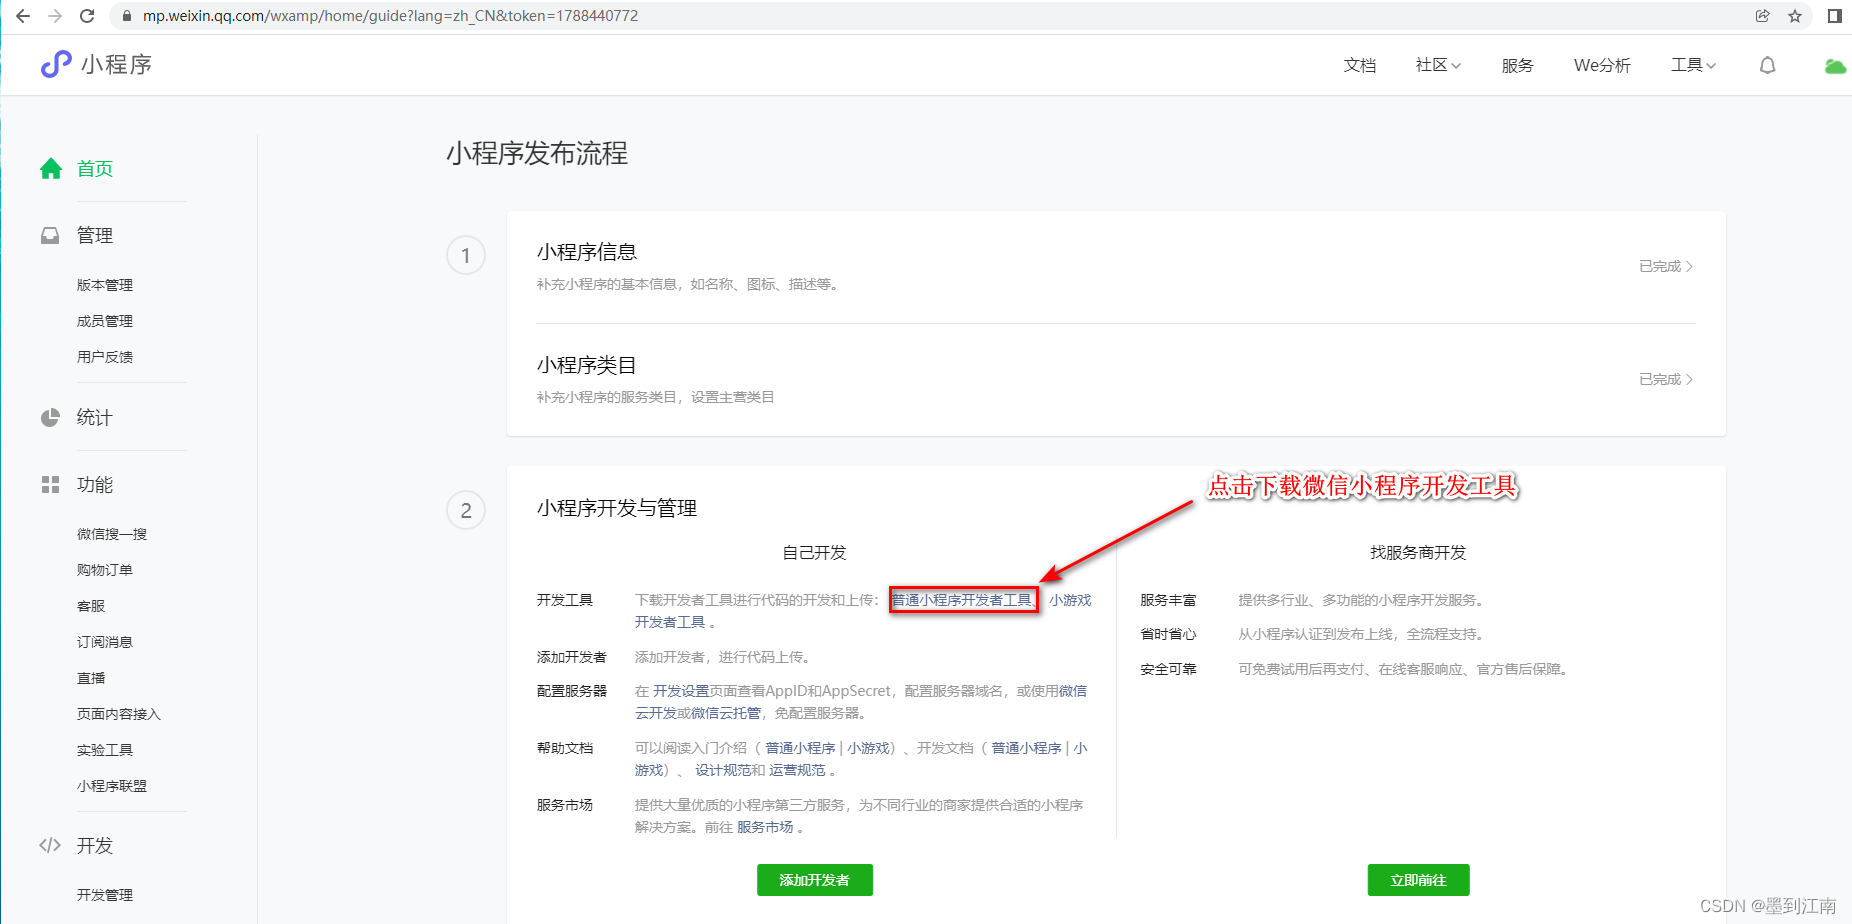1852x924 pixels.
Task: Select 功能 section in sidebar
Action: click(x=95, y=484)
